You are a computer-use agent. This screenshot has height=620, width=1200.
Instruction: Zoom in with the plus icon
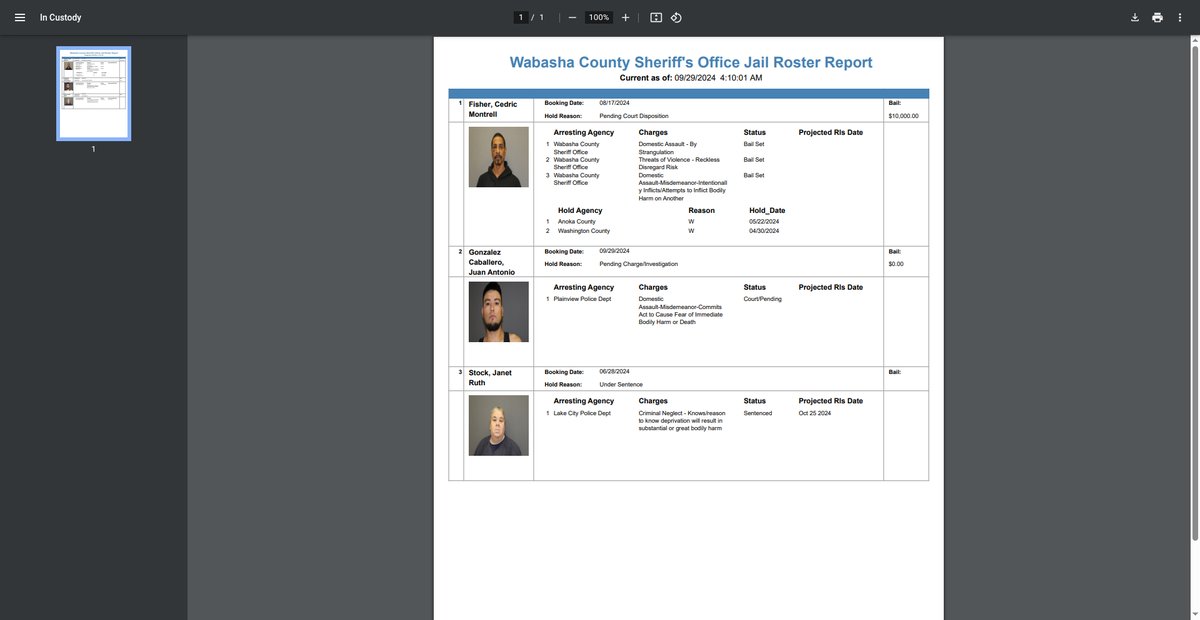626,17
